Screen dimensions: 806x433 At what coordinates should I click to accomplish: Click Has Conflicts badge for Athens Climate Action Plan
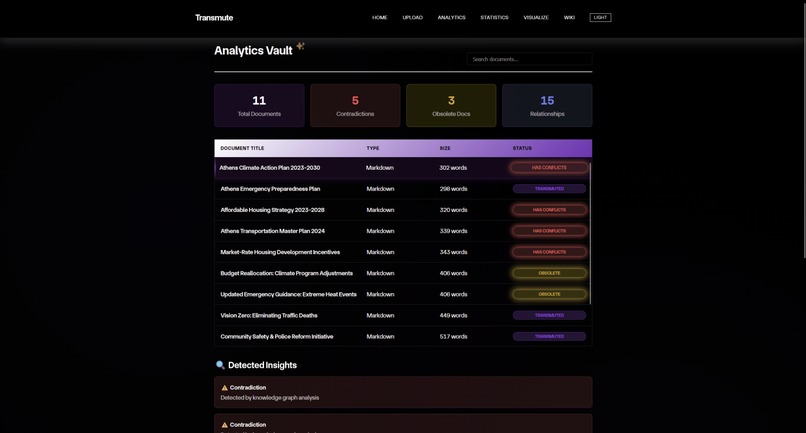tap(549, 168)
